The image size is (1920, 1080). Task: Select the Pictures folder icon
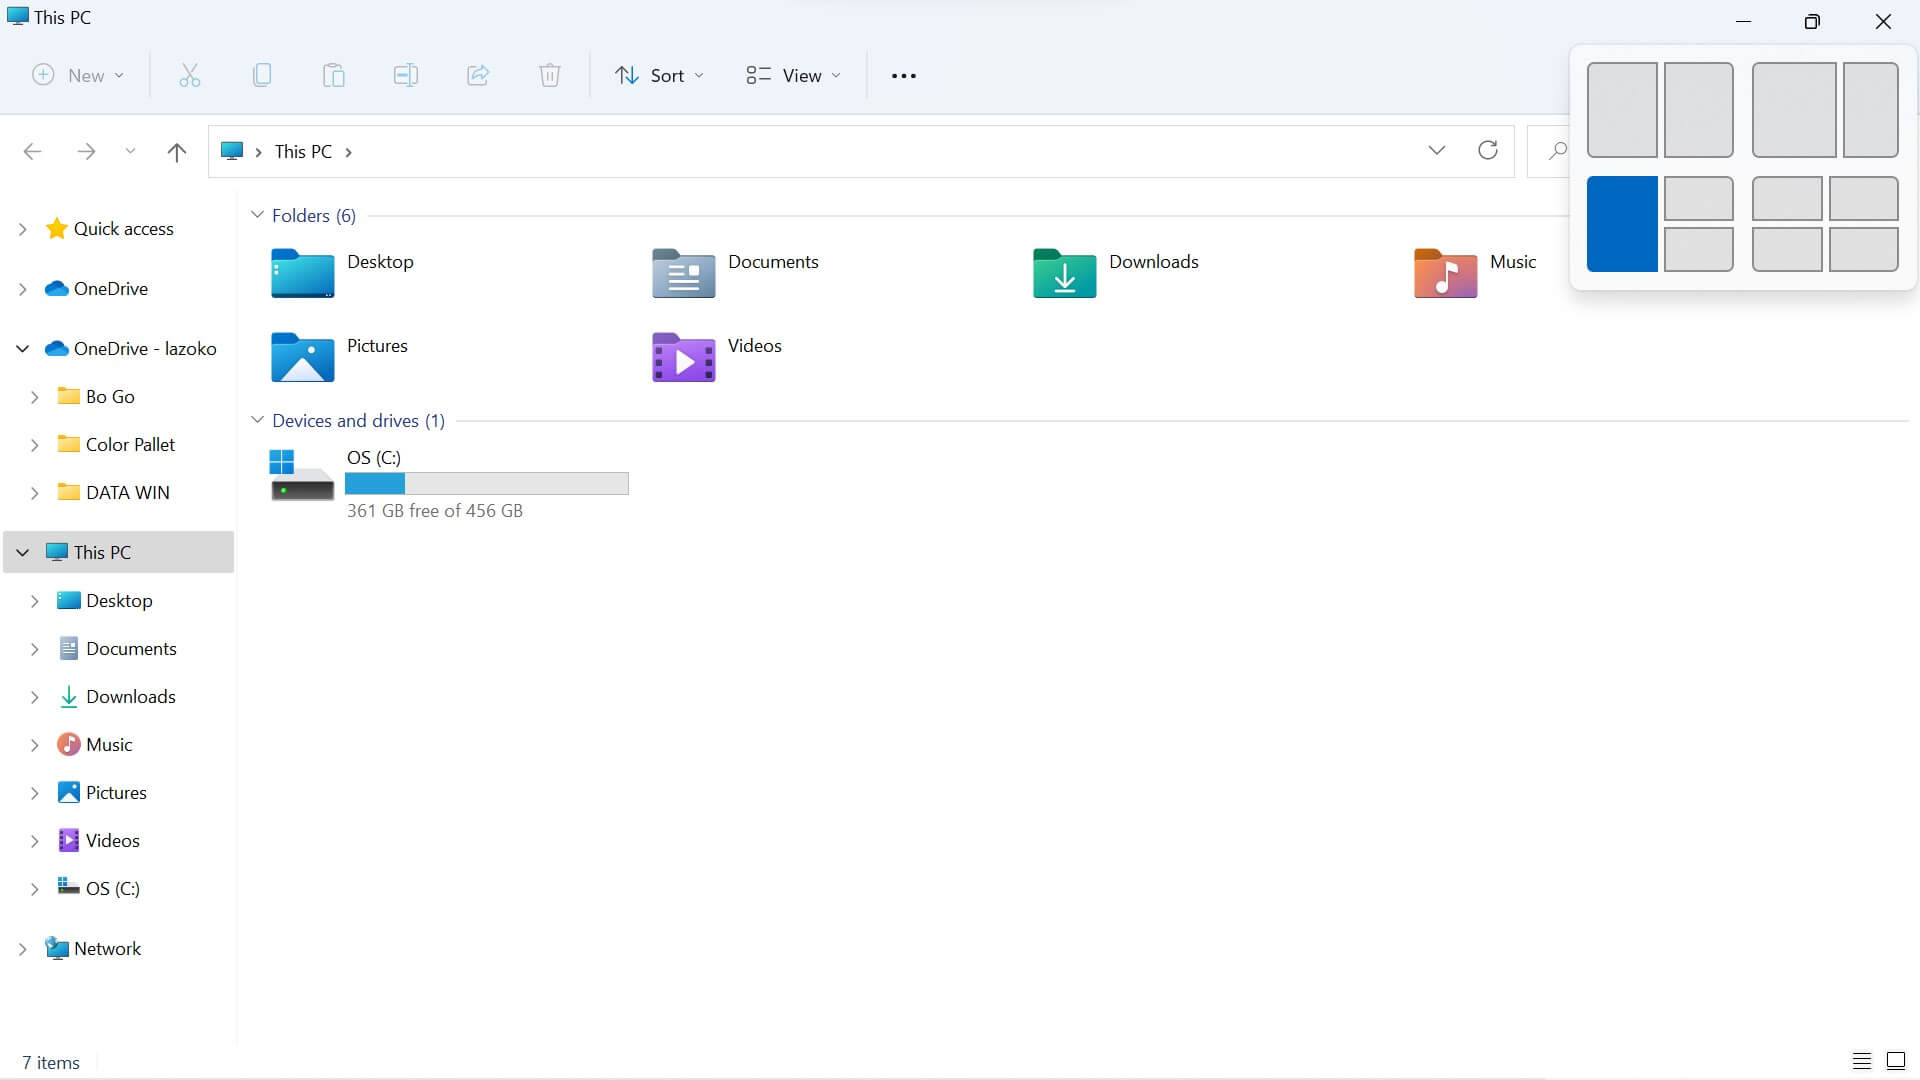(301, 357)
